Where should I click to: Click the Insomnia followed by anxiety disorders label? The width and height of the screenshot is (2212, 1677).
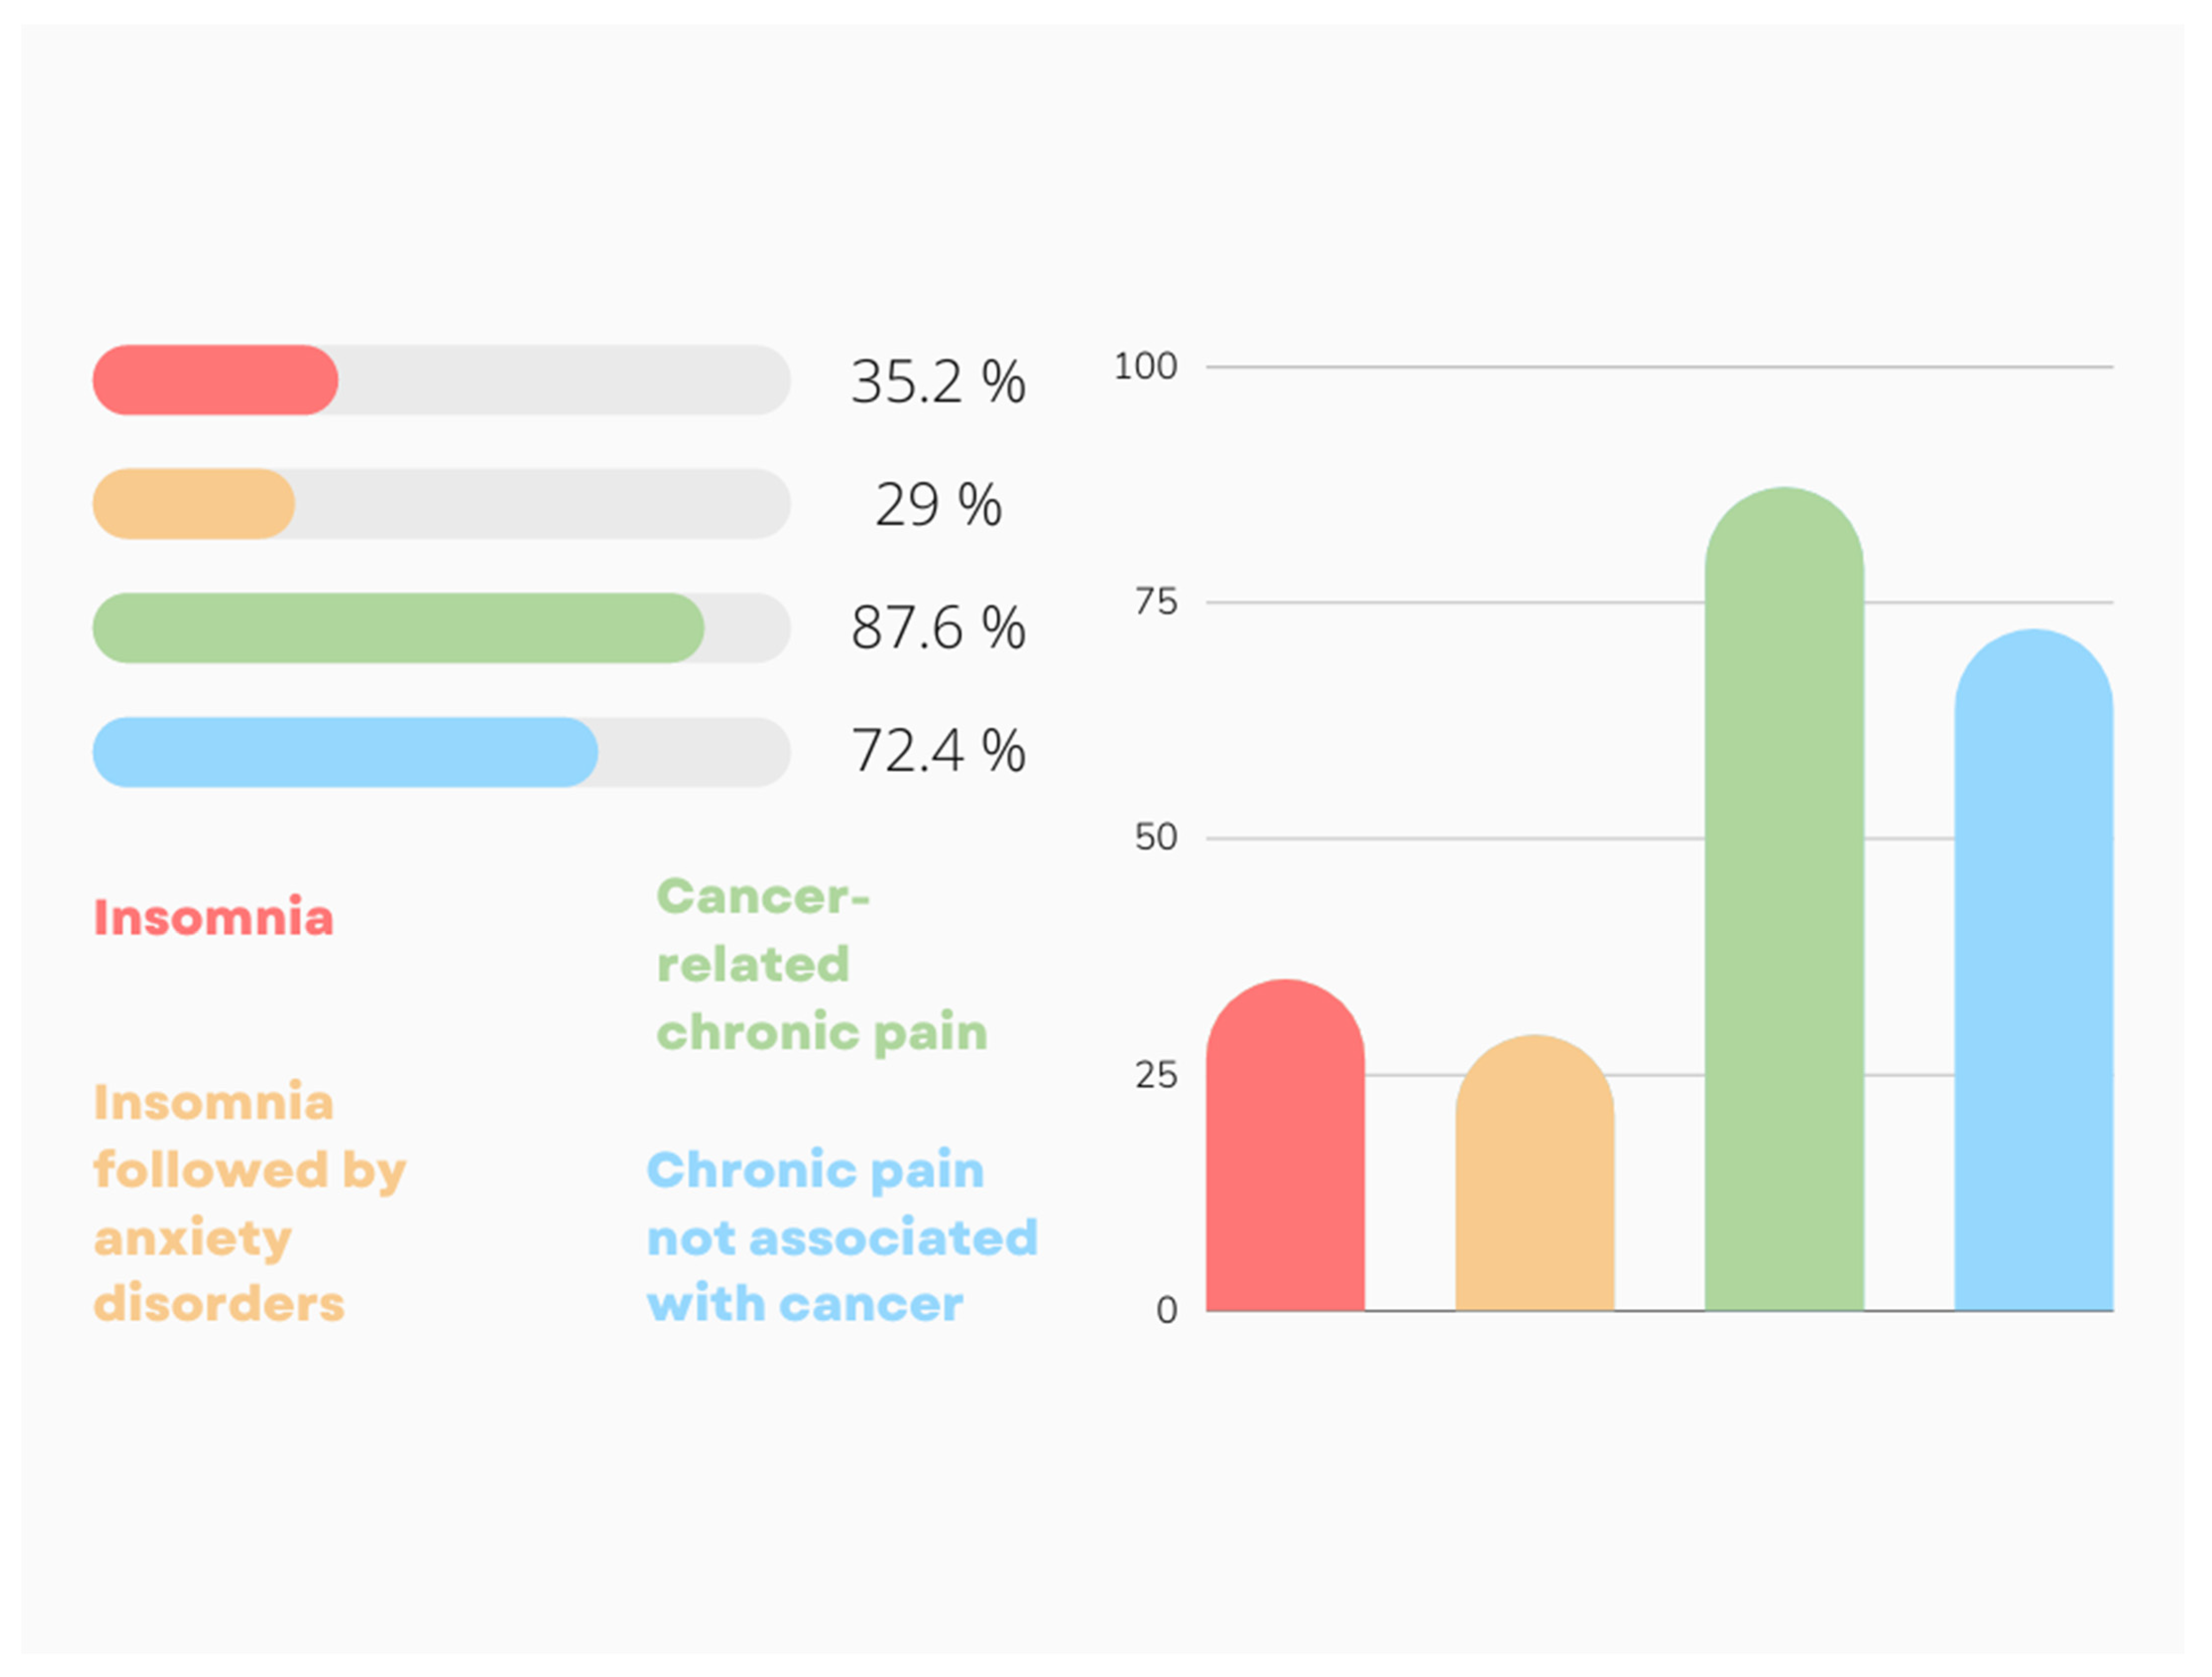[x=249, y=1203]
